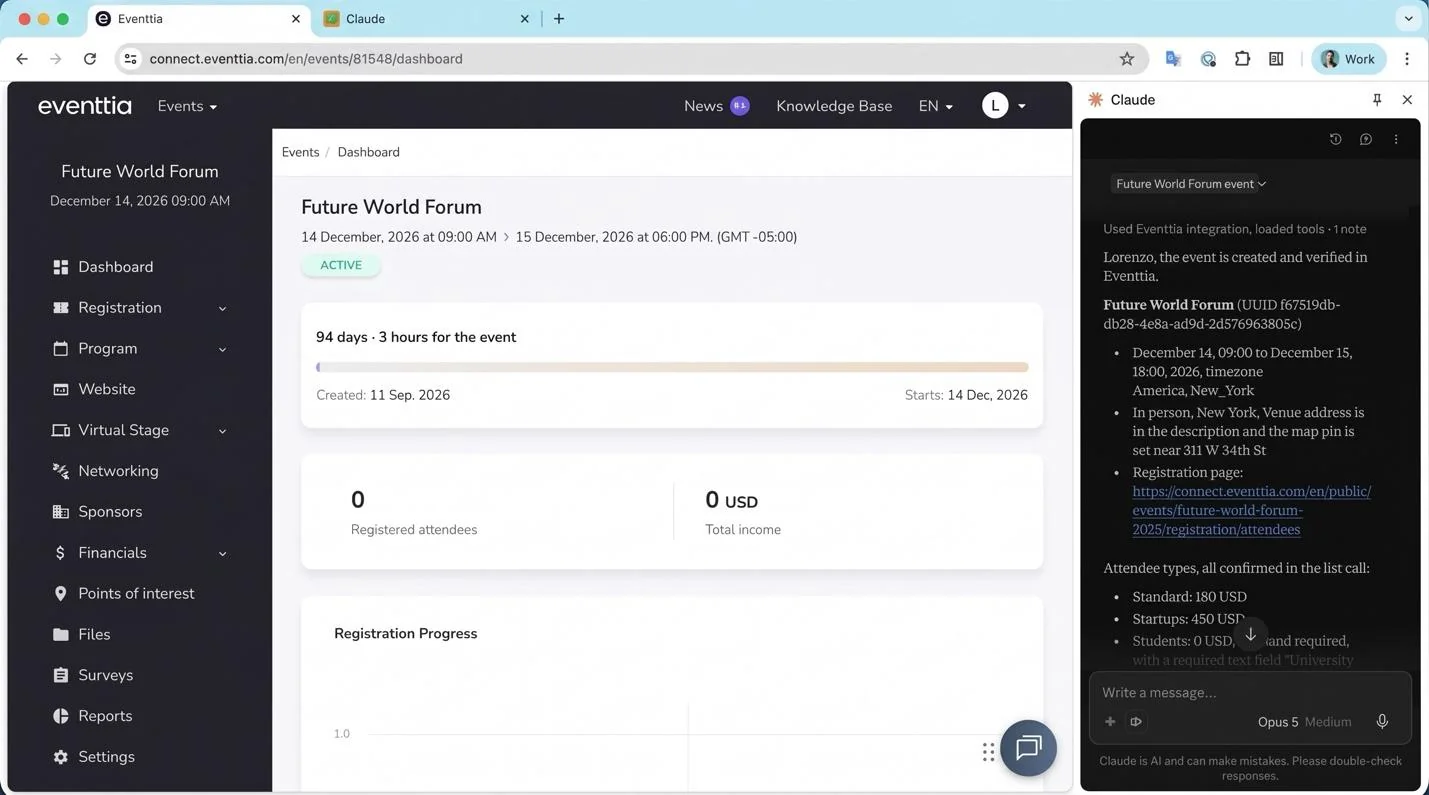Click the Registration Progress heading
The image size is (1429, 795).
point(405,634)
